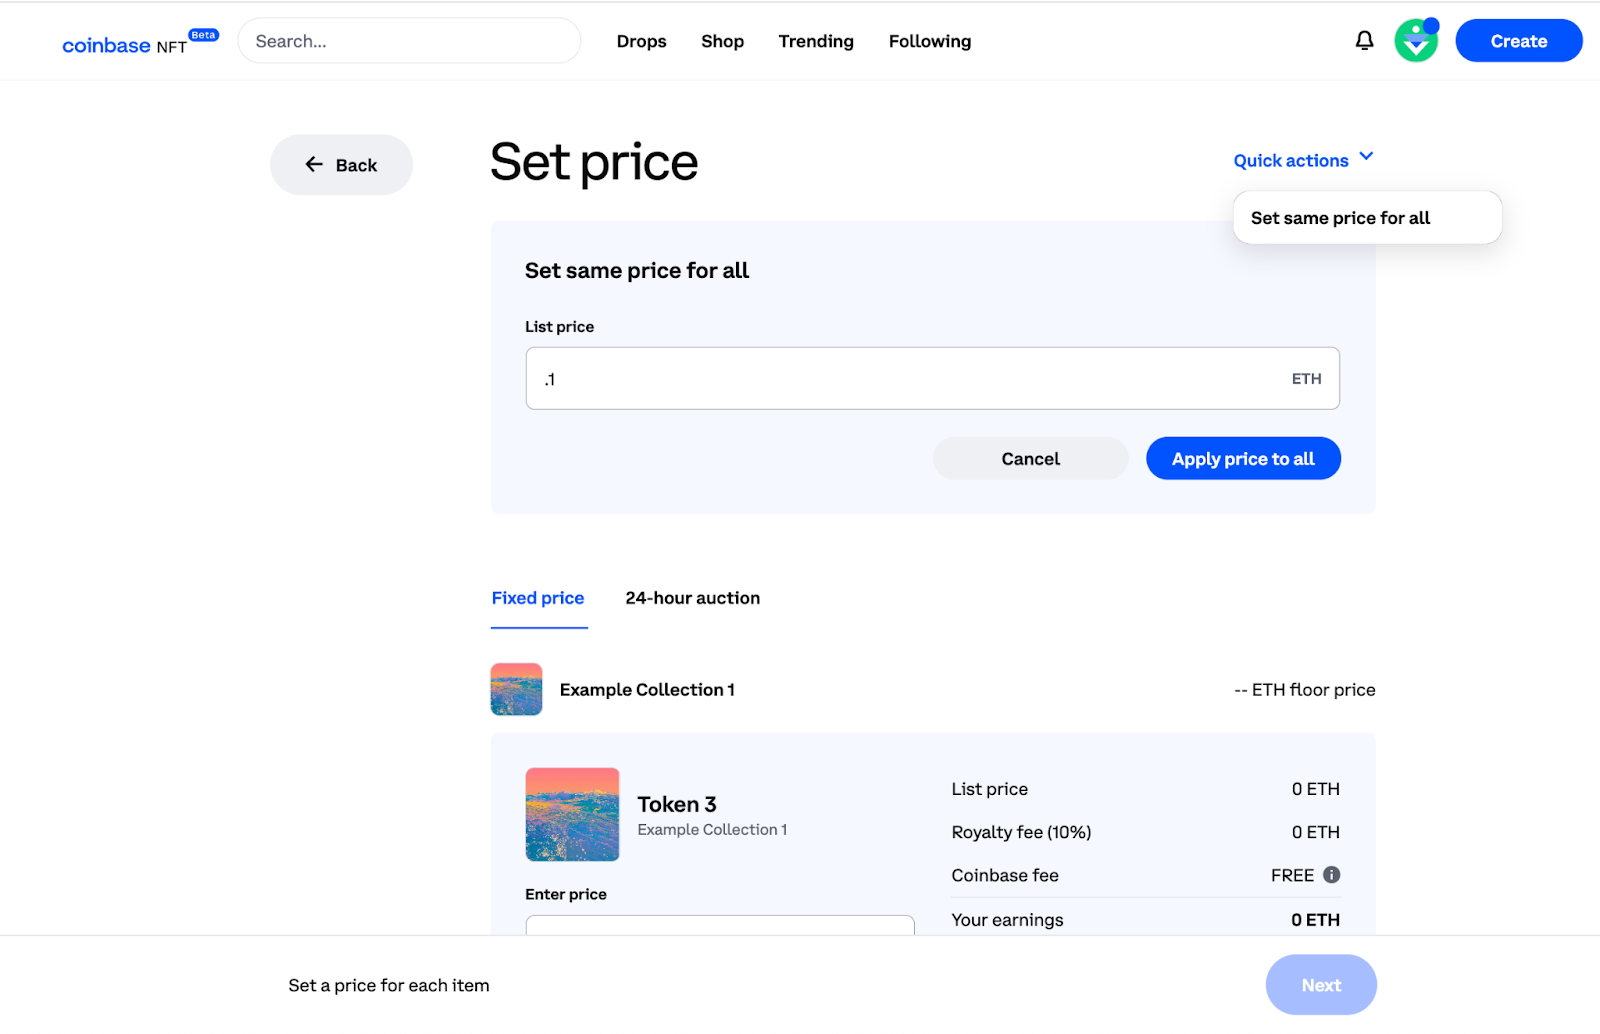Image resolution: width=1600 pixels, height=1034 pixels.
Task: Open the Drops navigation link
Action: pos(641,41)
